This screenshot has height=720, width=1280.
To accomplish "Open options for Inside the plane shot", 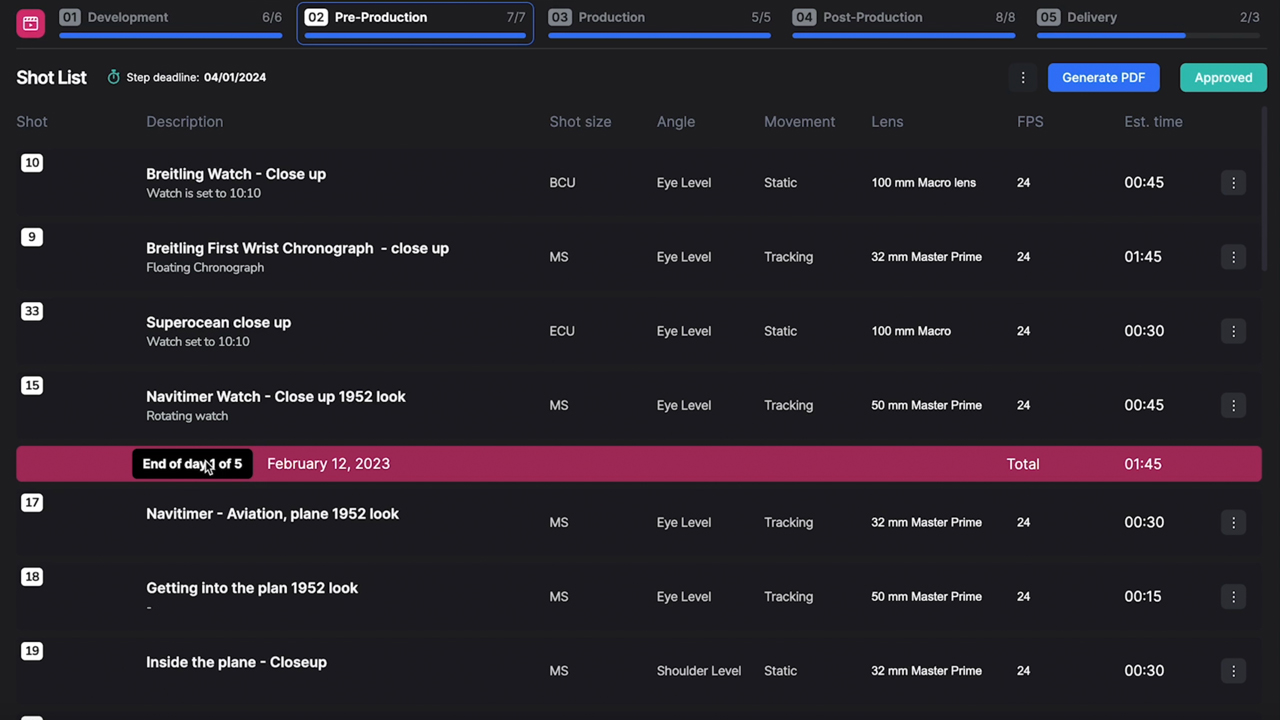I will click(1233, 671).
